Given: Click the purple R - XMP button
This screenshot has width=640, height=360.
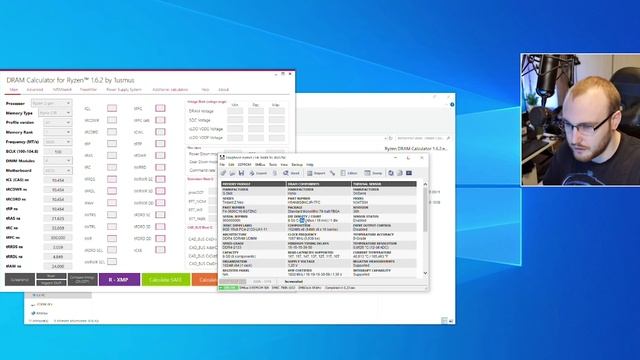Looking at the screenshot, I should click(119, 280).
